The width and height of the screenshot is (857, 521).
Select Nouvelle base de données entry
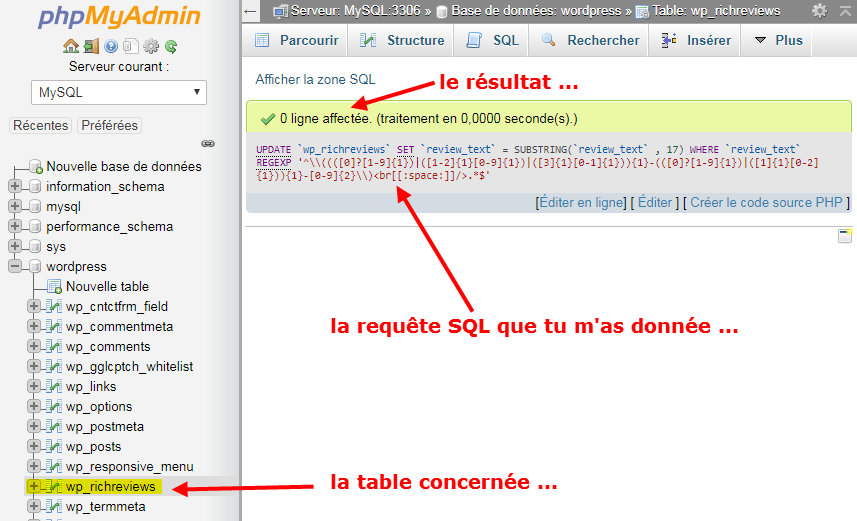tap(124, 166)
